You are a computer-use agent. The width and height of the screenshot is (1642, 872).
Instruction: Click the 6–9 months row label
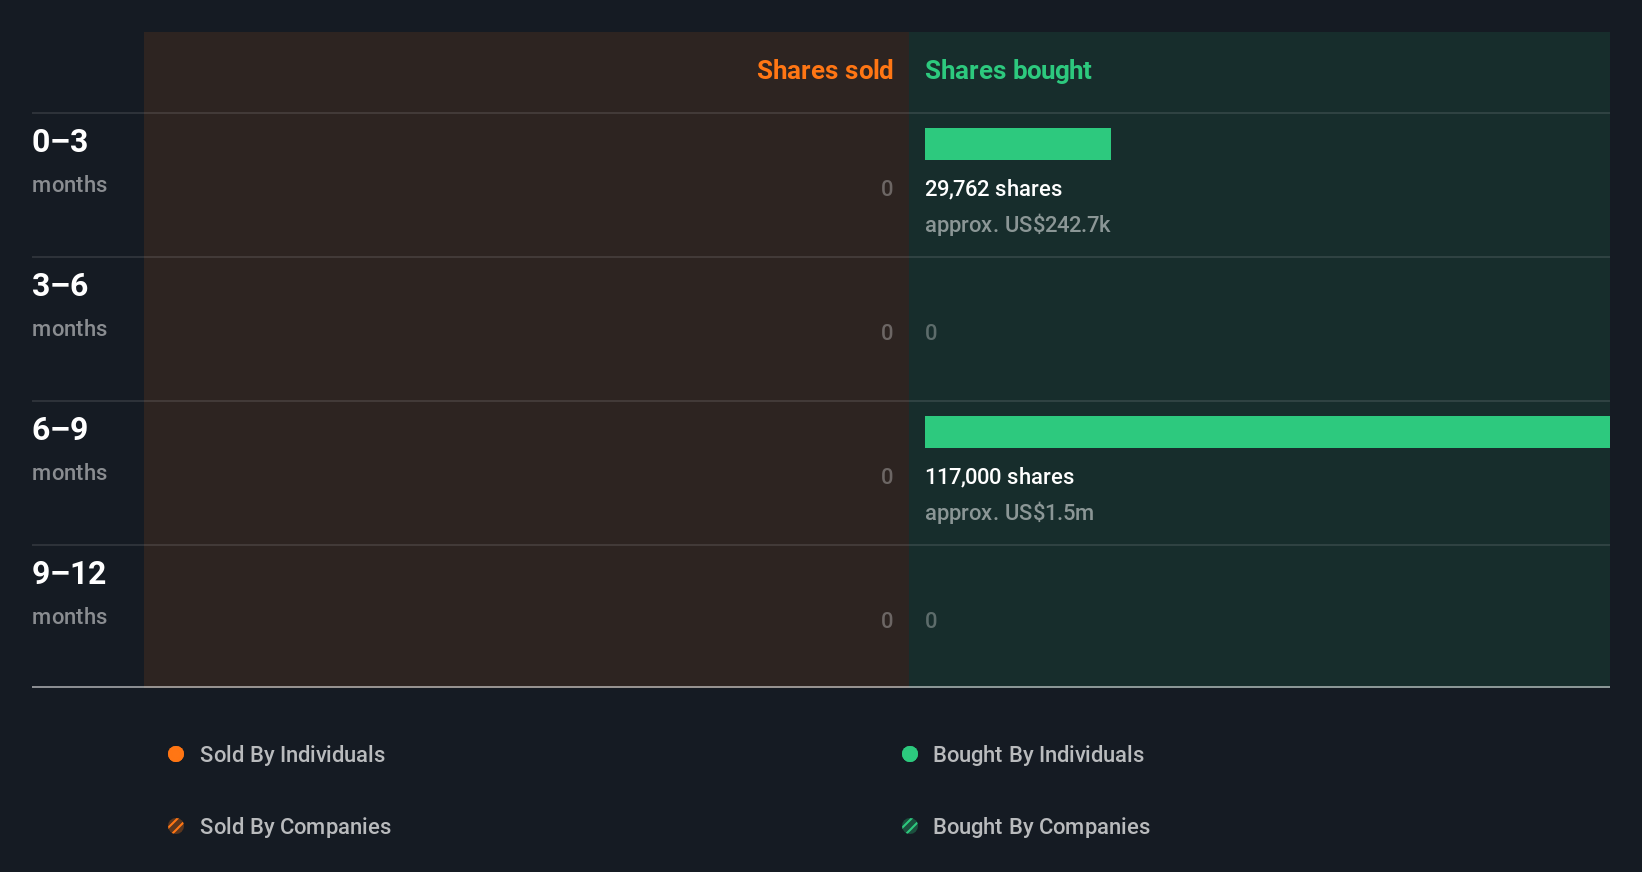point(69,449)
